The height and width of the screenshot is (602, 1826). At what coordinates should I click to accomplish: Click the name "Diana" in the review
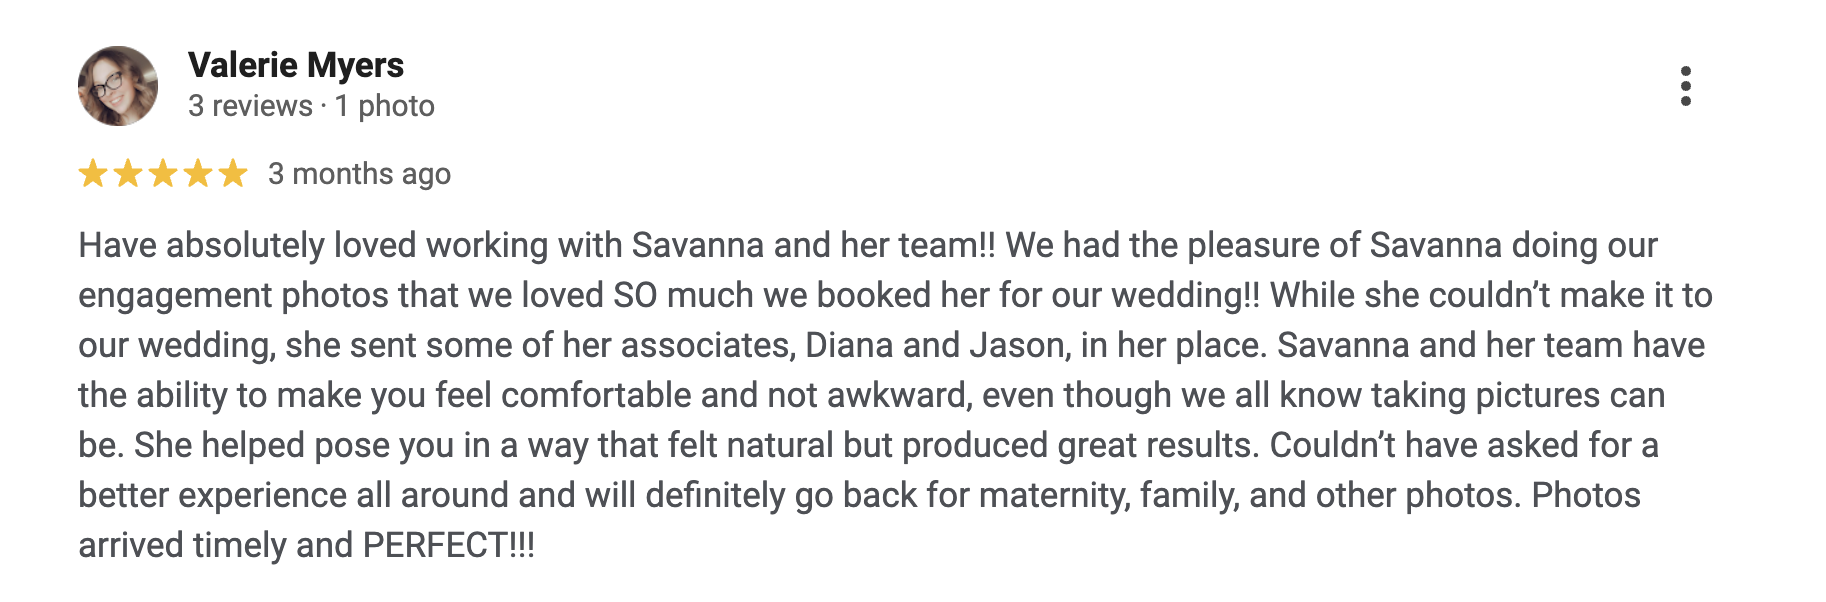coord(849,345)
